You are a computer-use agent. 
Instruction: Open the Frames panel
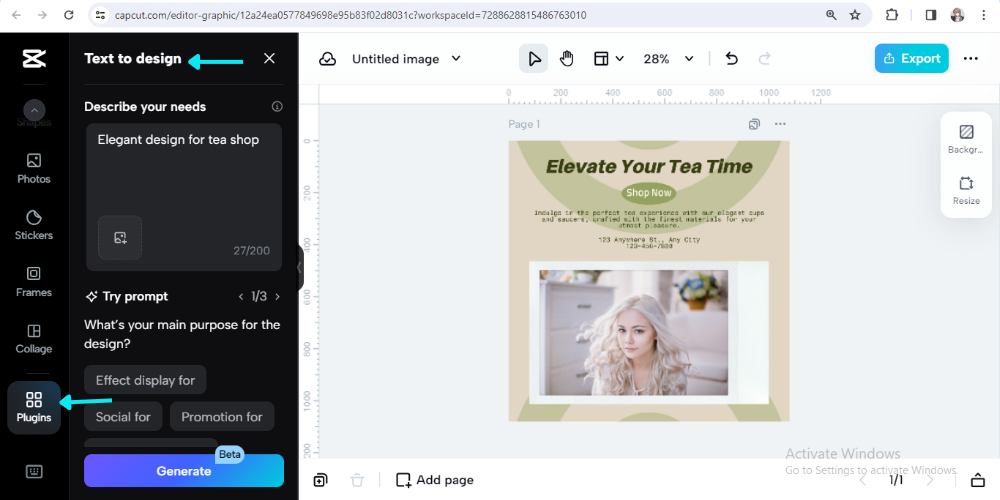click(34, 282)
